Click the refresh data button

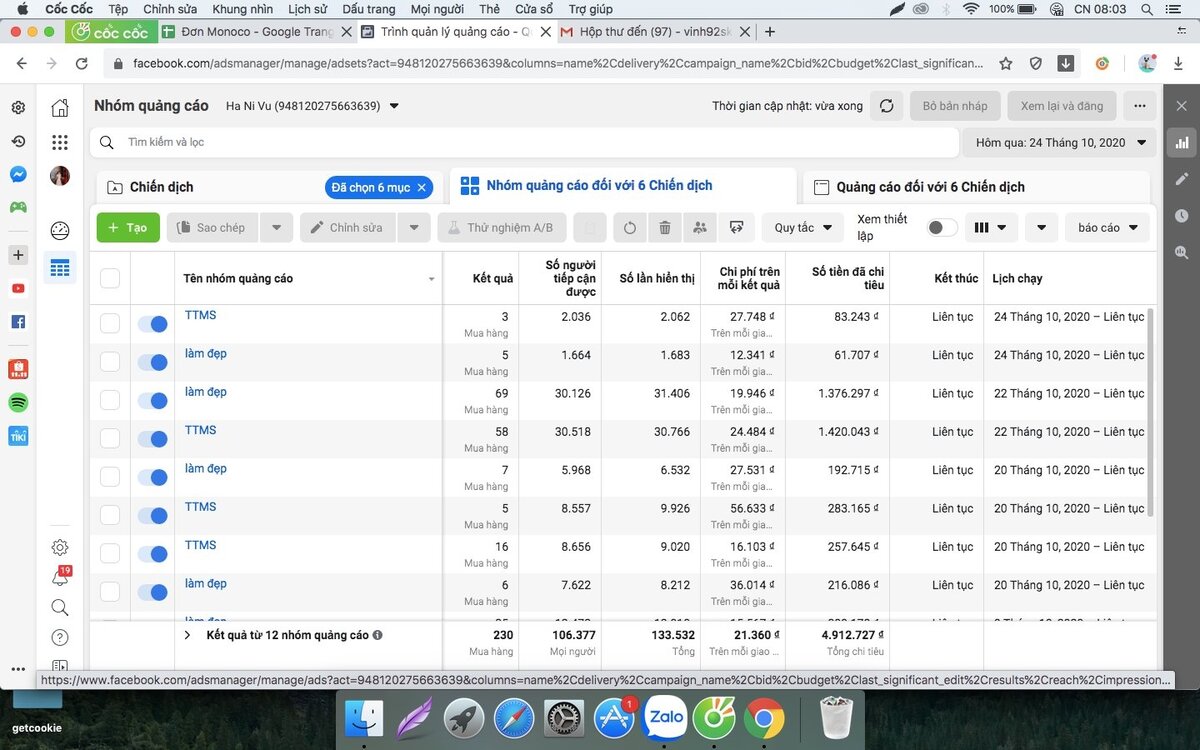(886, 106)
